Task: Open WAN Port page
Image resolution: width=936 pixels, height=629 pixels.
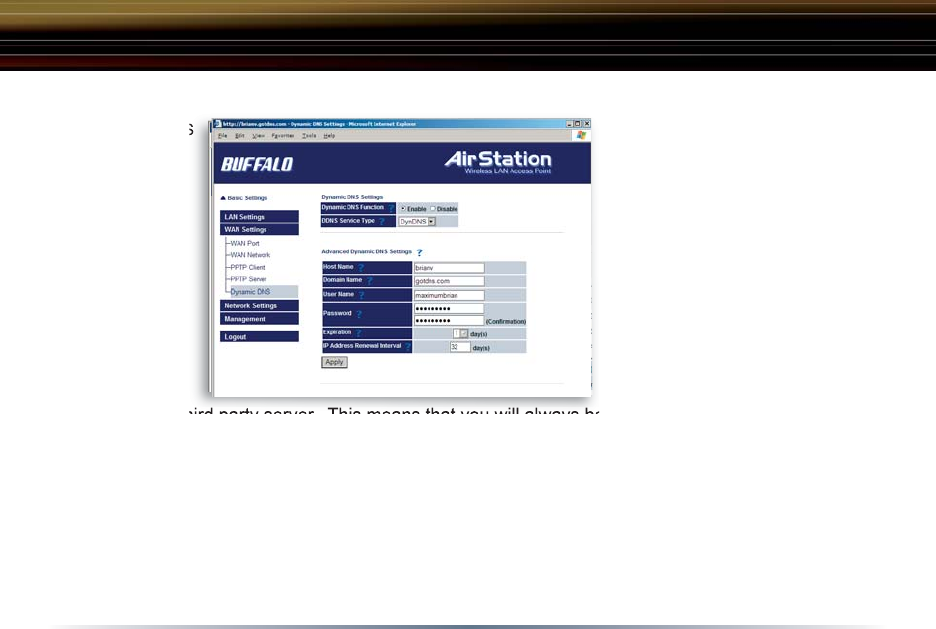Action: click(x=245, y=243)
